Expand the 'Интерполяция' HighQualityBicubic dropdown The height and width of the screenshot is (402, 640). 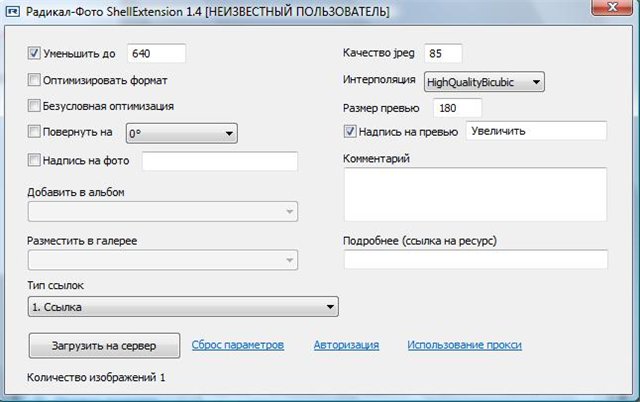click(484, 82)
